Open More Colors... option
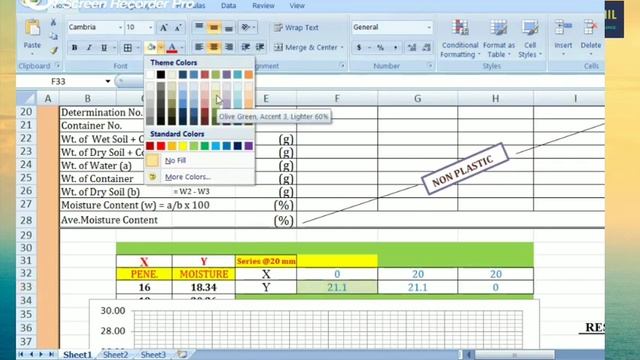The width and height of the screenshot is (640, 360). 200,177
